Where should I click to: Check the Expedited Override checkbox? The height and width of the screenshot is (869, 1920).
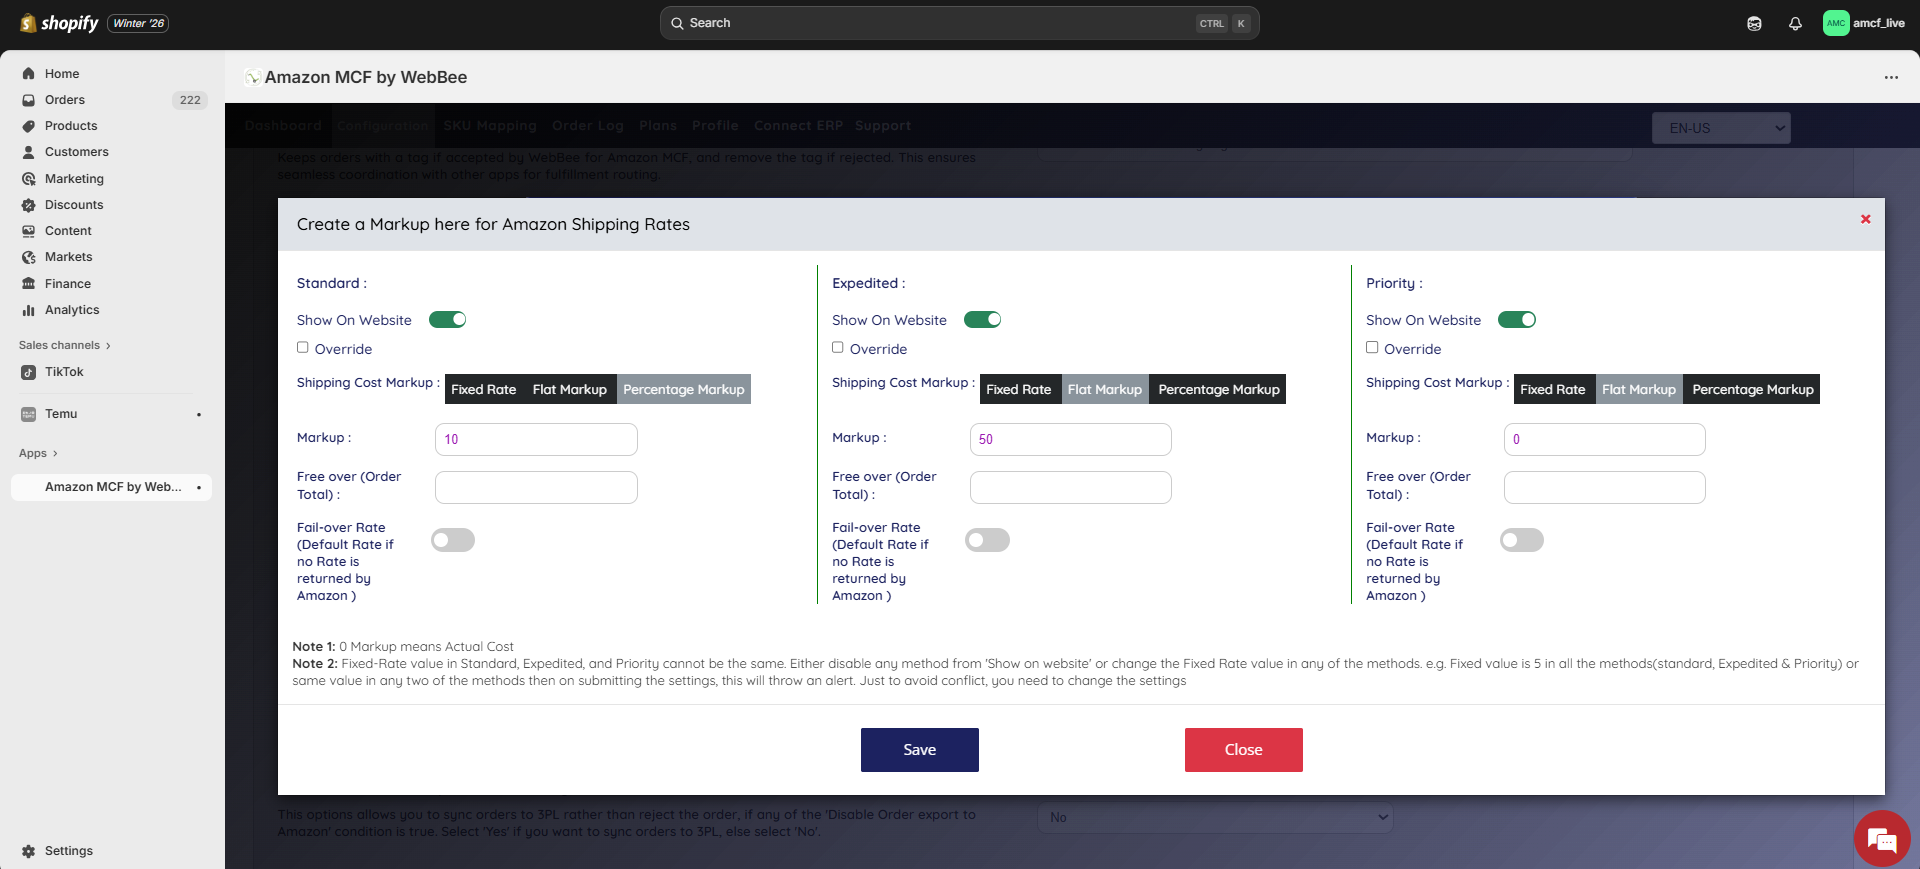pos(838,348)
